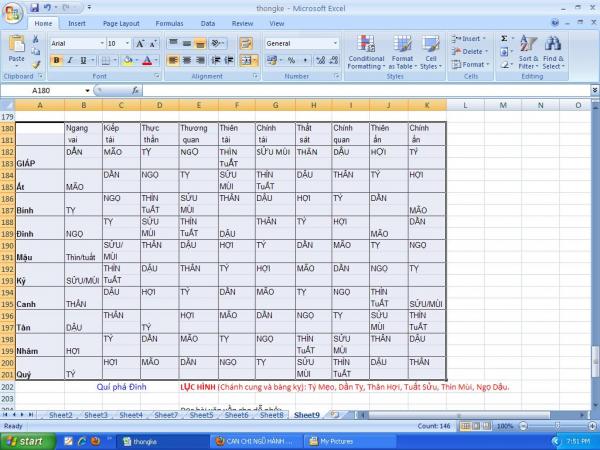Click the Italic formatting icon

pyautogui.click(x=70, y=60)
